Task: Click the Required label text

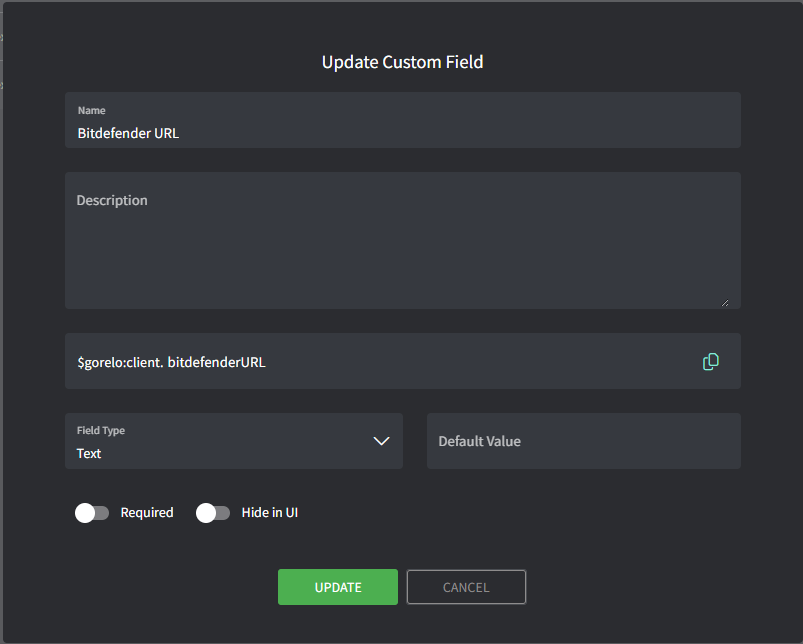Action: point(147,513)
